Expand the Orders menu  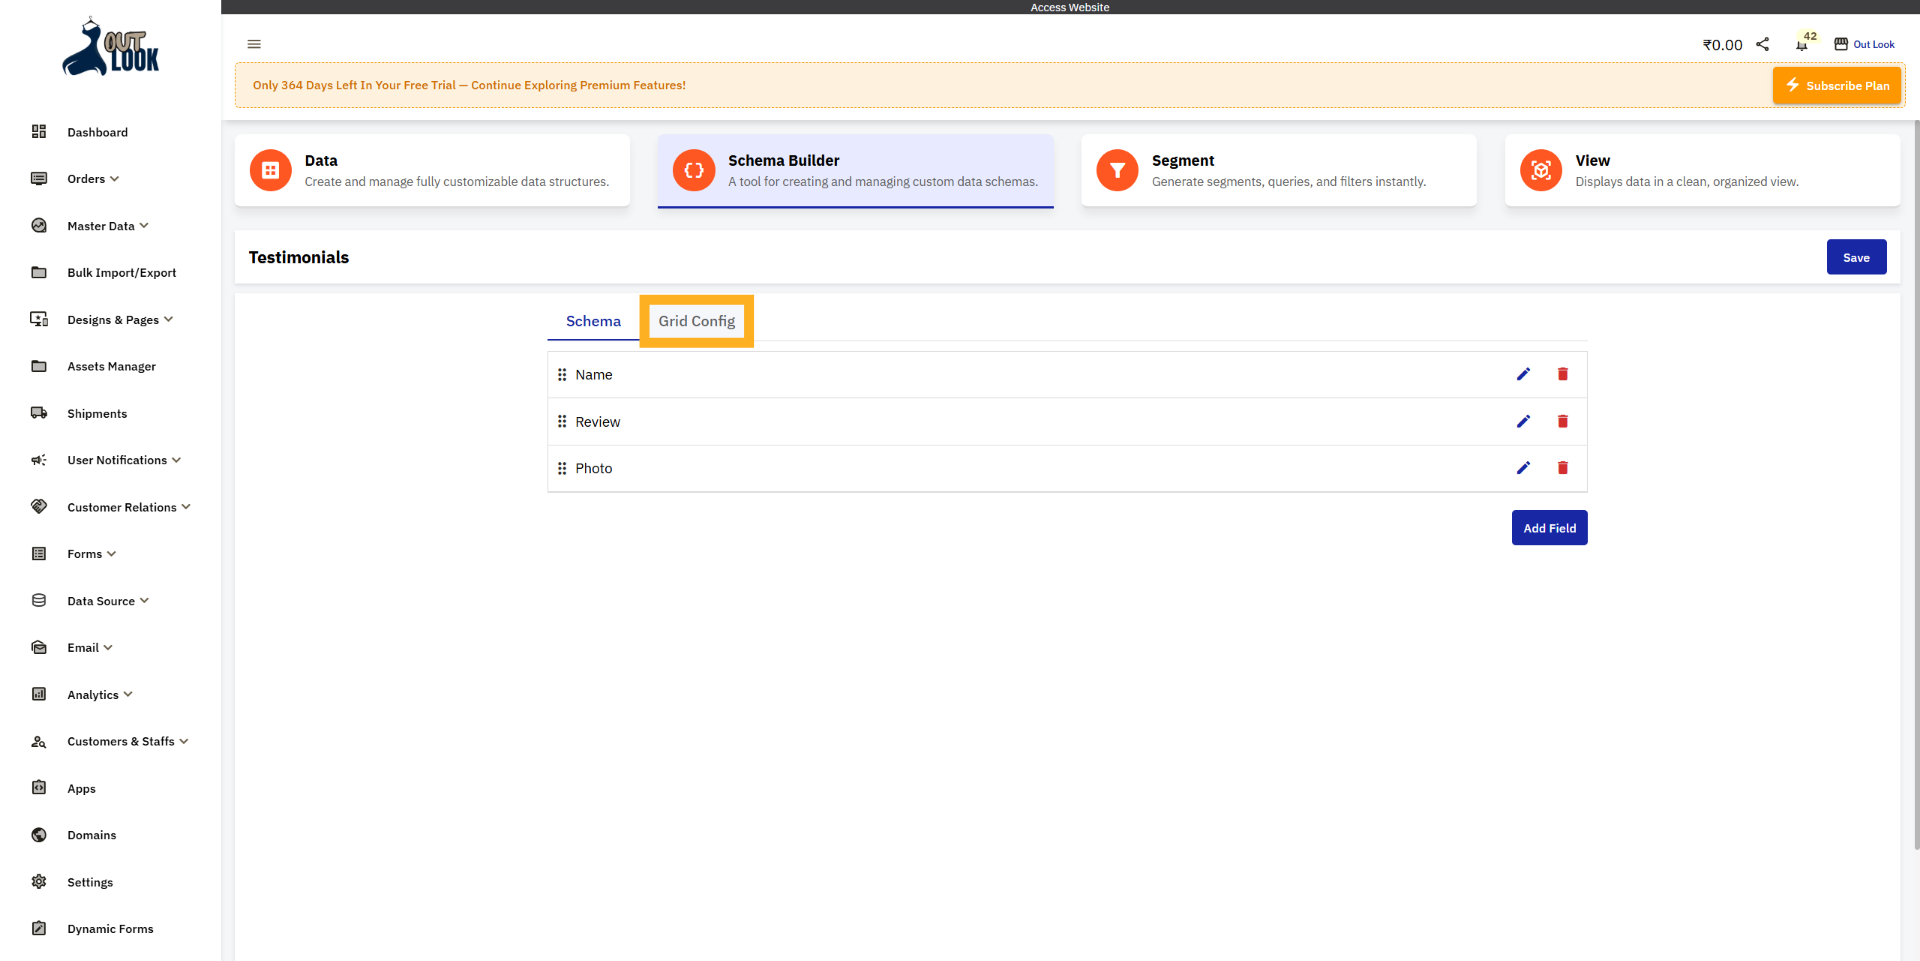[93, 179]
